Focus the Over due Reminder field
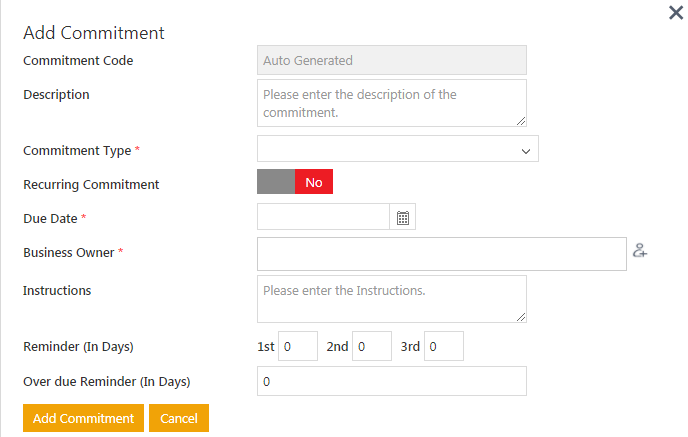The width and height of the screenshot is (688, 437). 391,381
